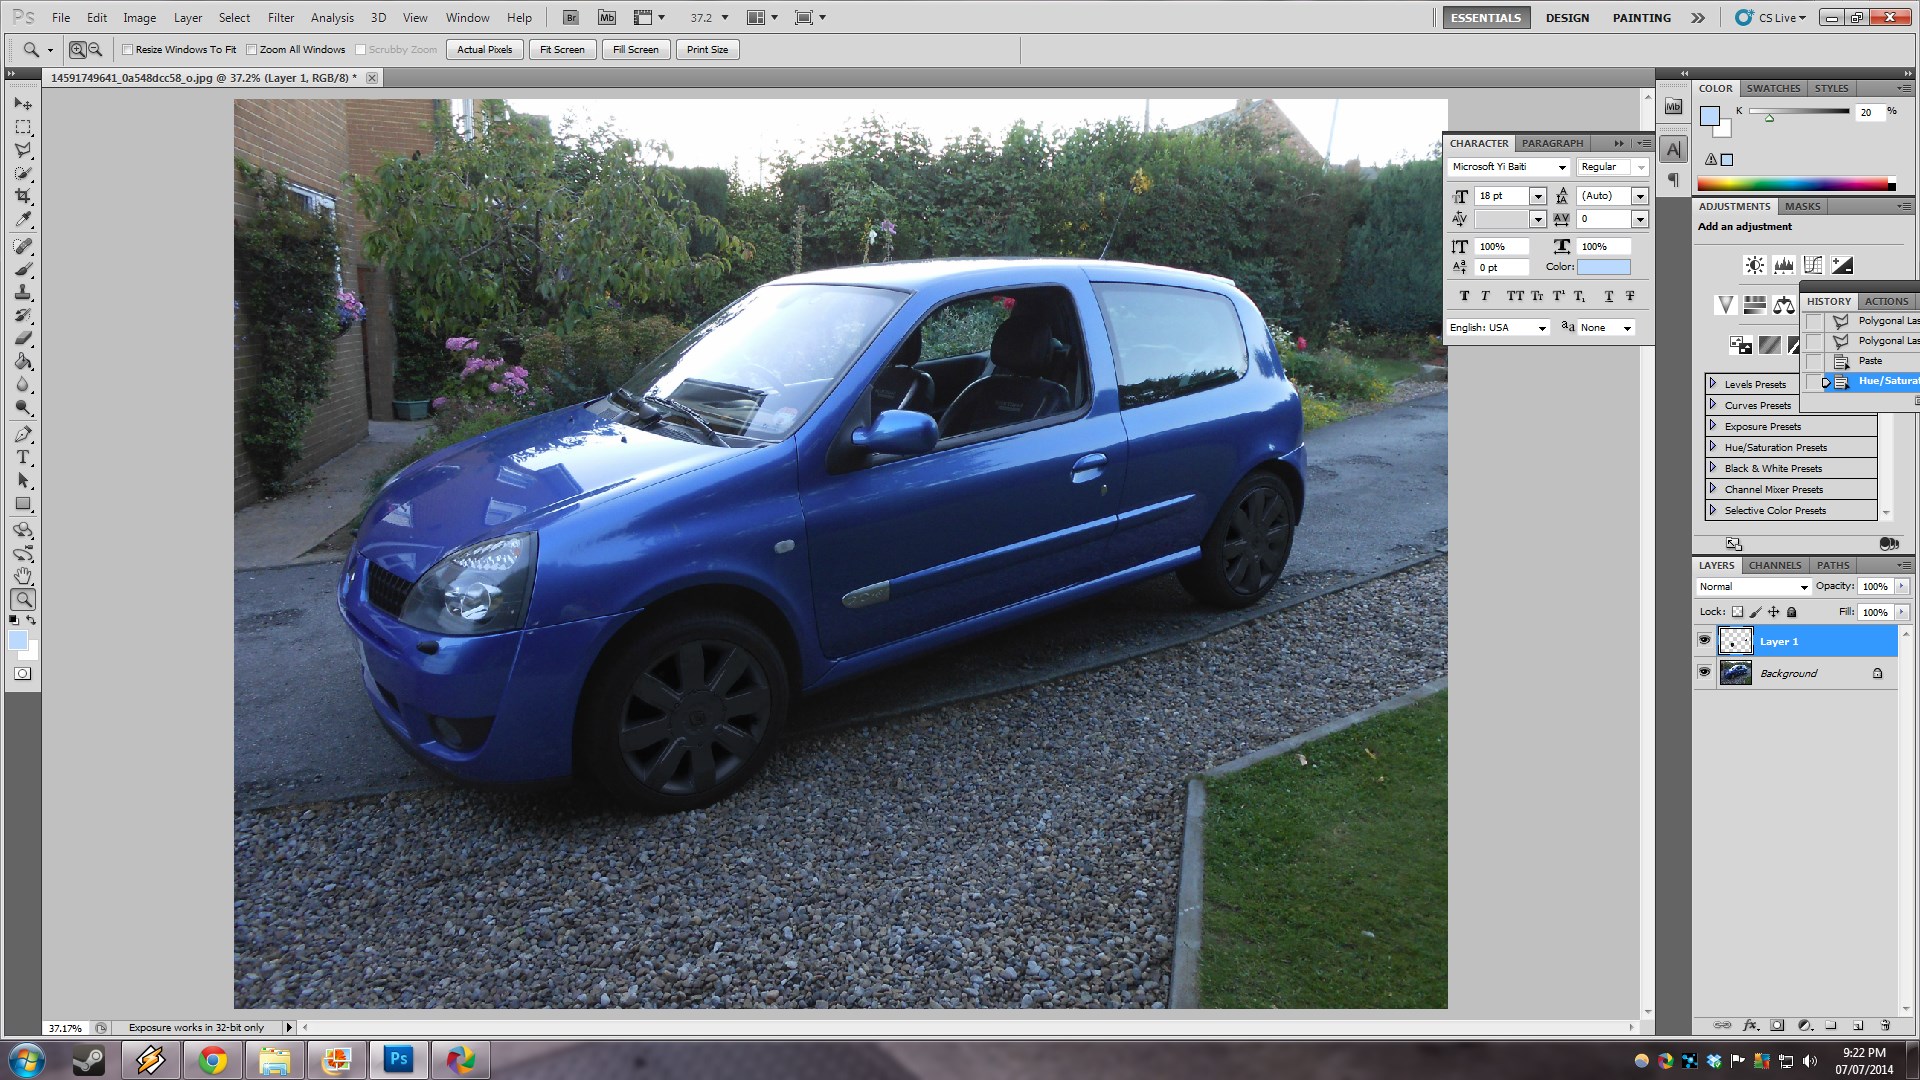Image resolution: width=1920 pixels, height=1080 pixels.
Task: Toggle lock position
Action: pyautogui.click(x=1773, y=612)
